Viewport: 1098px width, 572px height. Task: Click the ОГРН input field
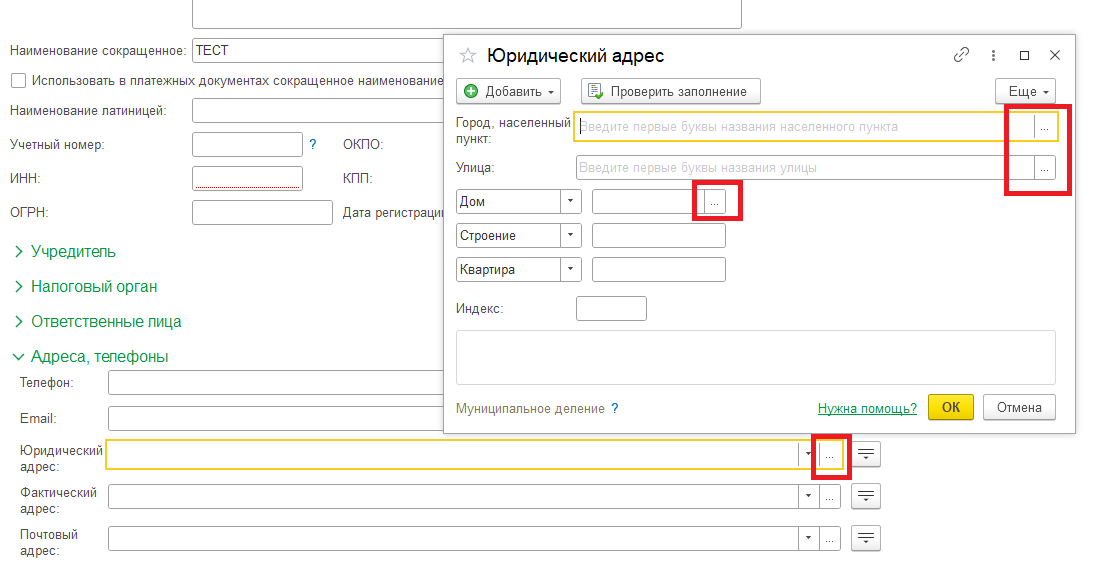263,212
